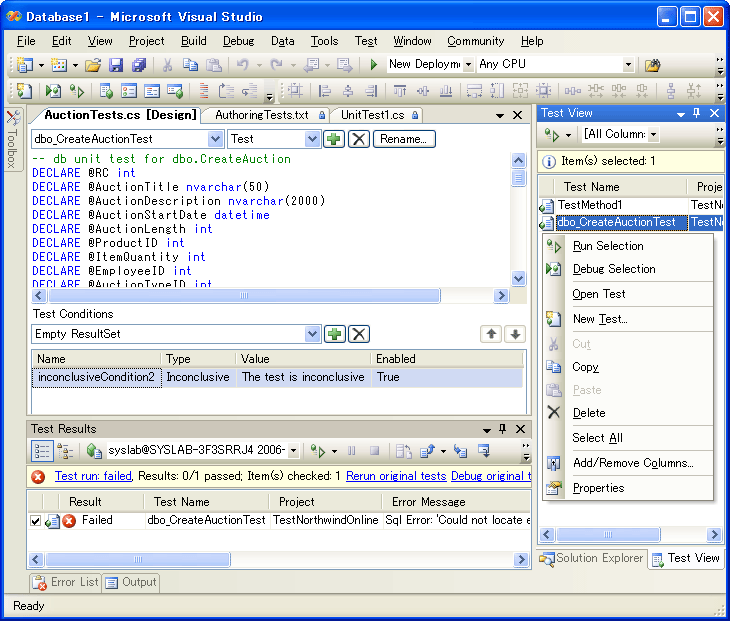Click the Pause run icon in Test Results
This screenshot has height=621, width=730.
point(351,451)
